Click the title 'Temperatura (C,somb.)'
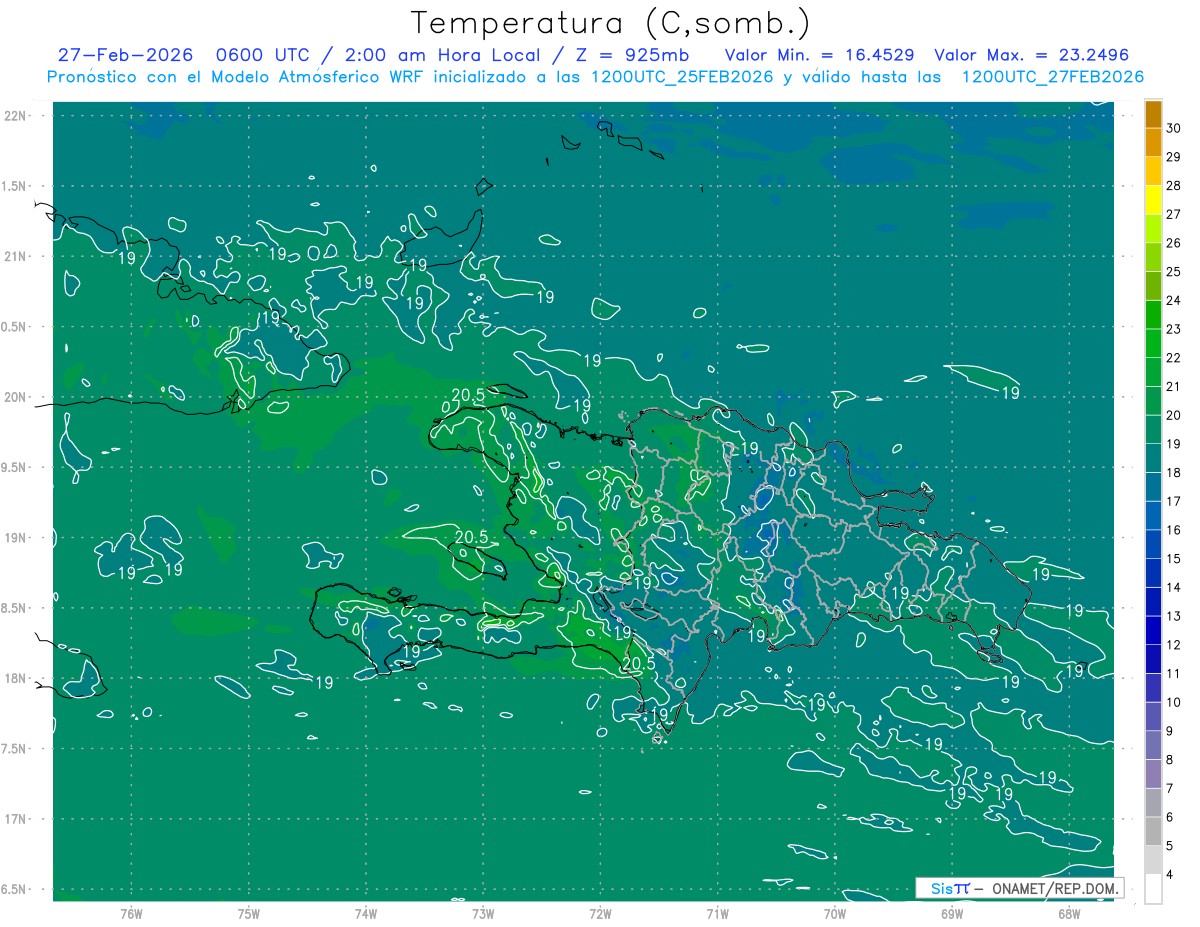This screenshot has height=927, width=1200. pos(610,24)
